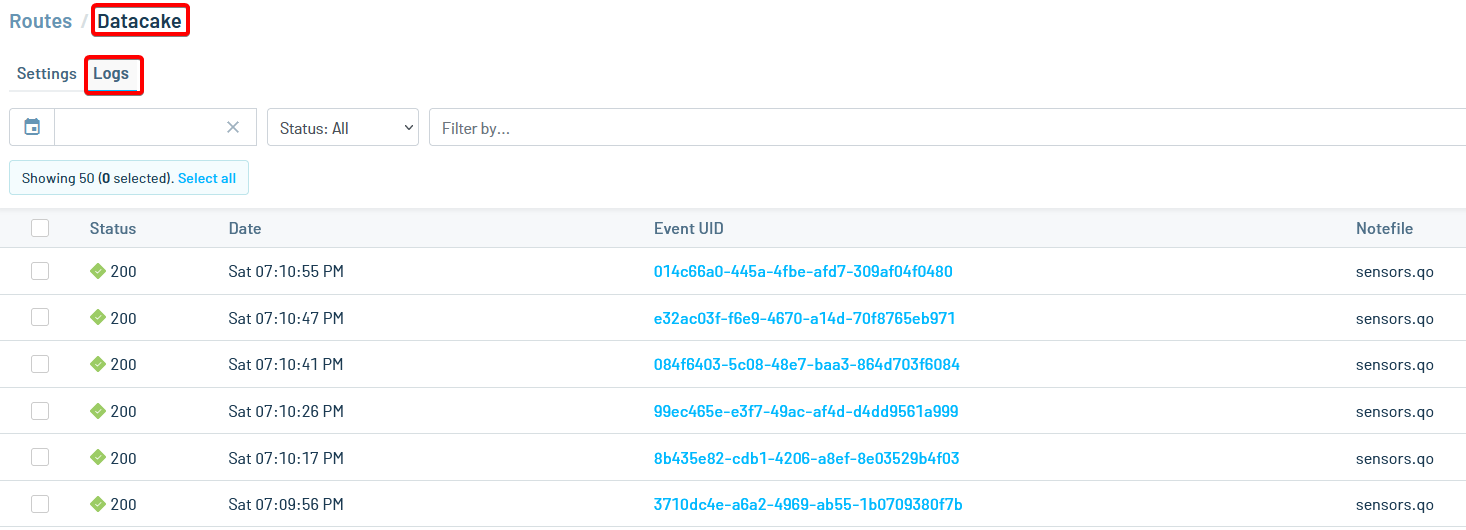This screenshot has height=530, width=1466.
Task: Tick the checkbox for the 07:10:17 PM entry
Action: pyautogui.click(x=40, y=457)
